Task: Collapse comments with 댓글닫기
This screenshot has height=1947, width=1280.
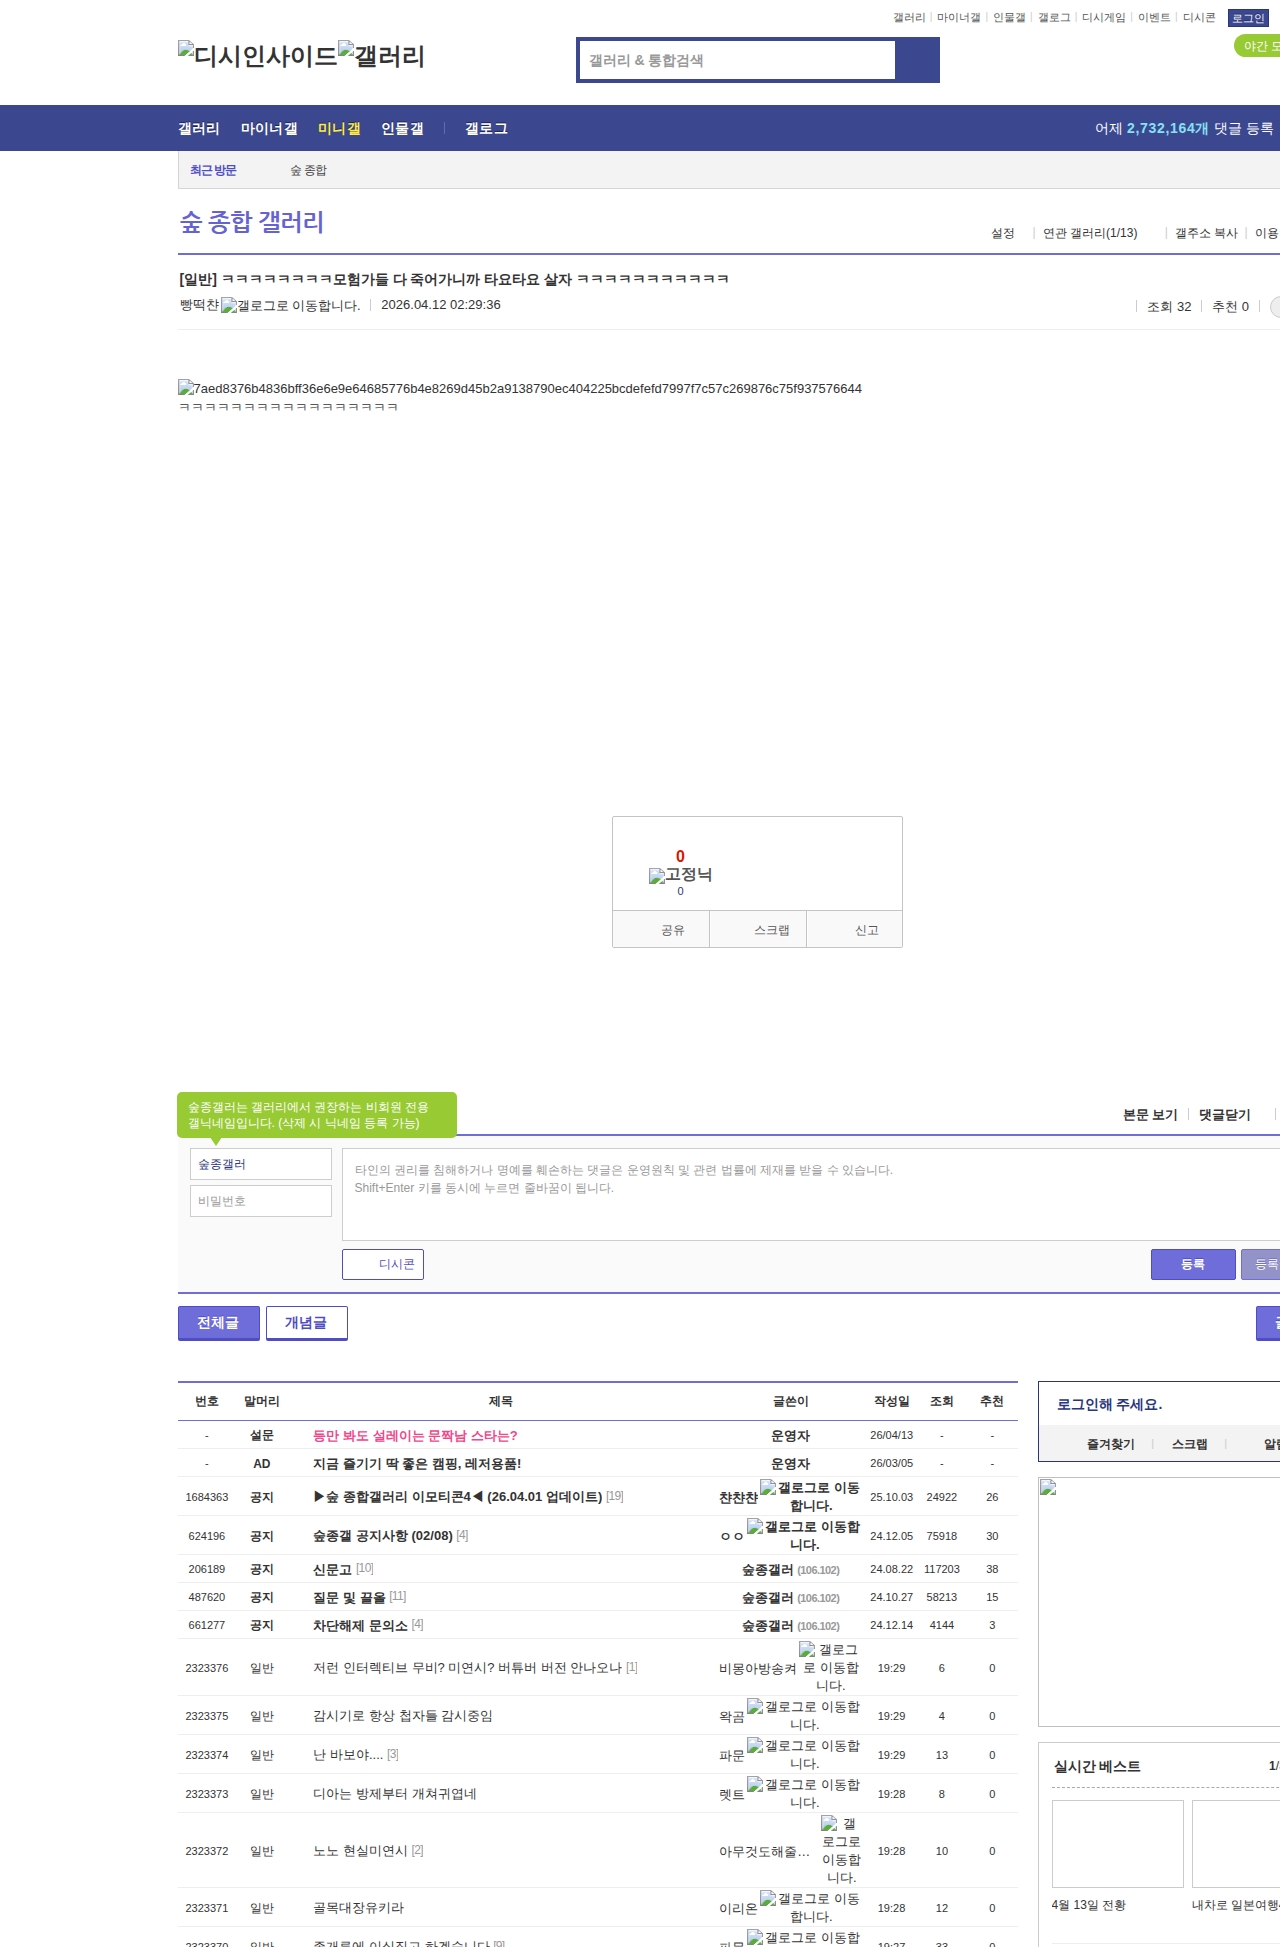Action: tap(1224, 1115)
